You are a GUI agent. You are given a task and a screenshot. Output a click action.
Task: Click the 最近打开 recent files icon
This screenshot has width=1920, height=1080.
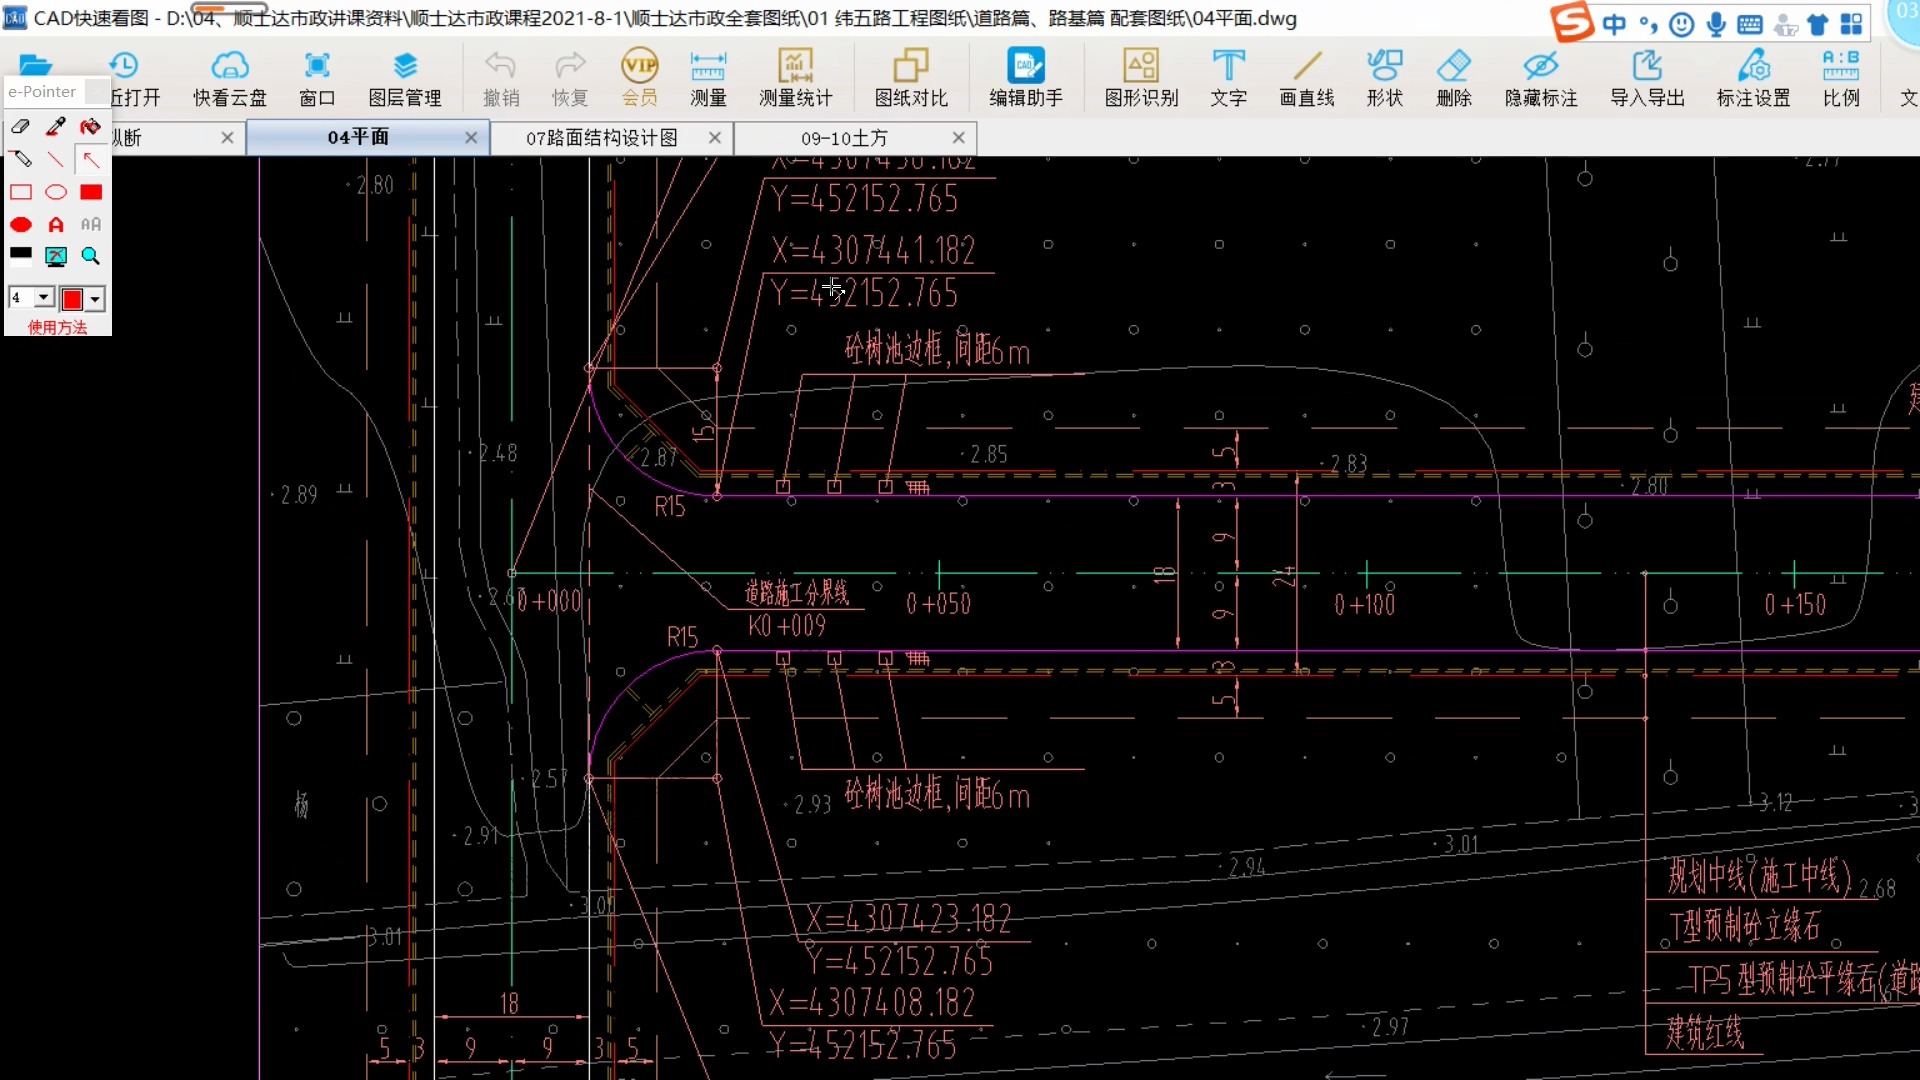pos(124,78)
